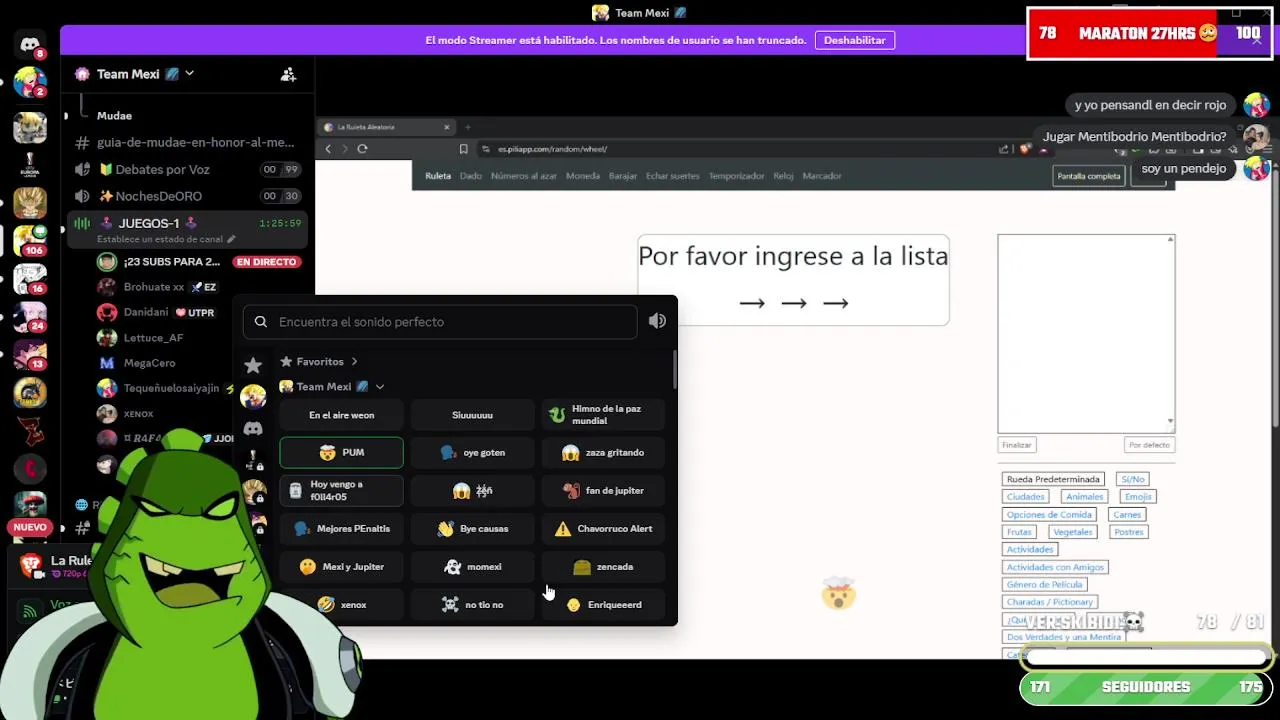Play the PUM soundboard sound
The width and height of the screenshot is (1280, 720).
341,453
